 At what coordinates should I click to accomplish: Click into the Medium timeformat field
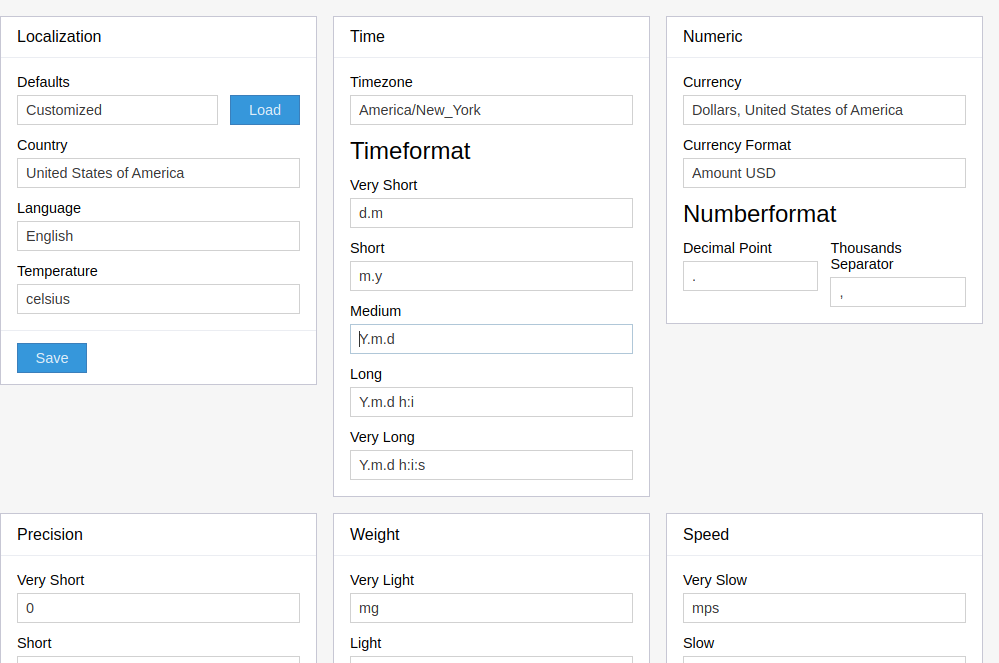(491, 339)
